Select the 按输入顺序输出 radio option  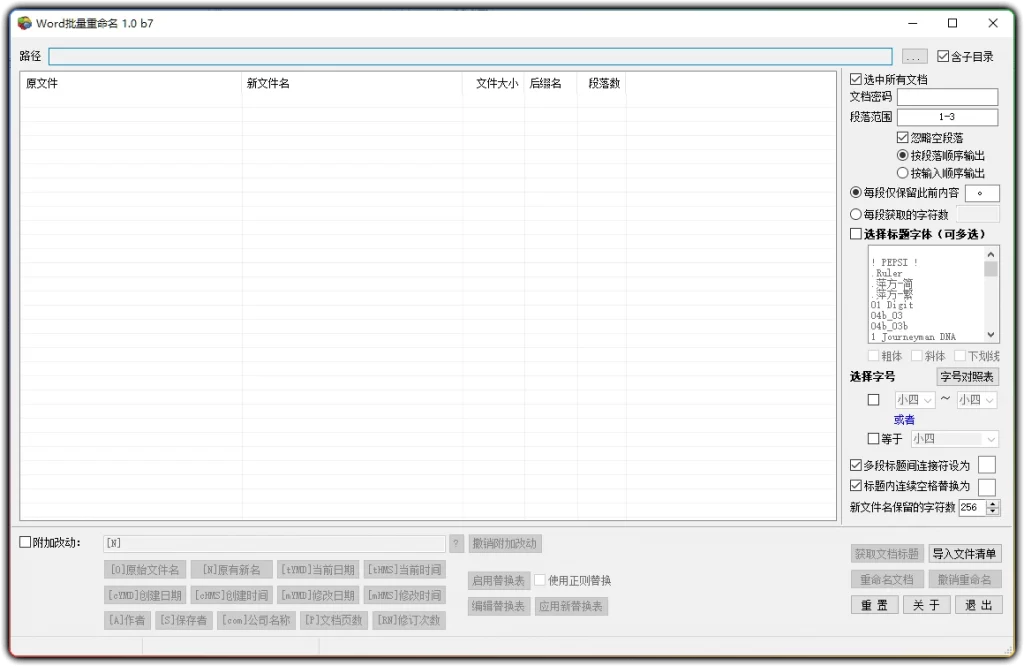coord(902,172)
